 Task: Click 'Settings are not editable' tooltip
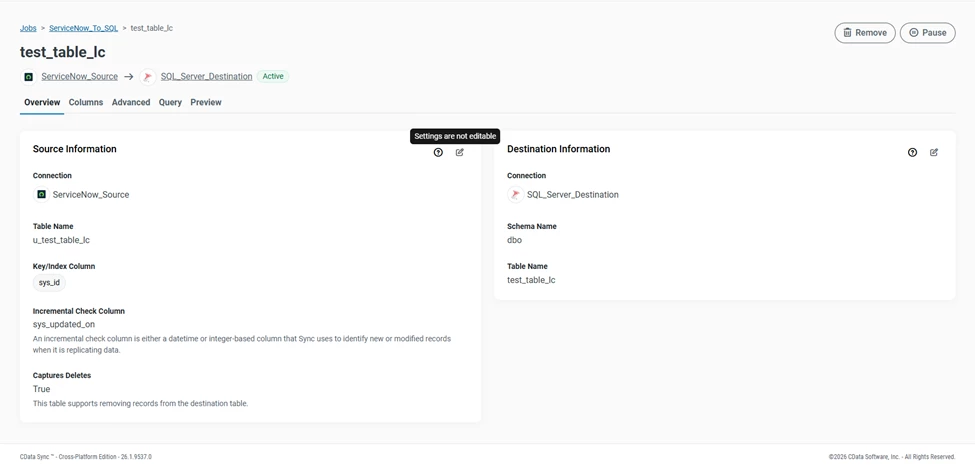pos(455,136)
